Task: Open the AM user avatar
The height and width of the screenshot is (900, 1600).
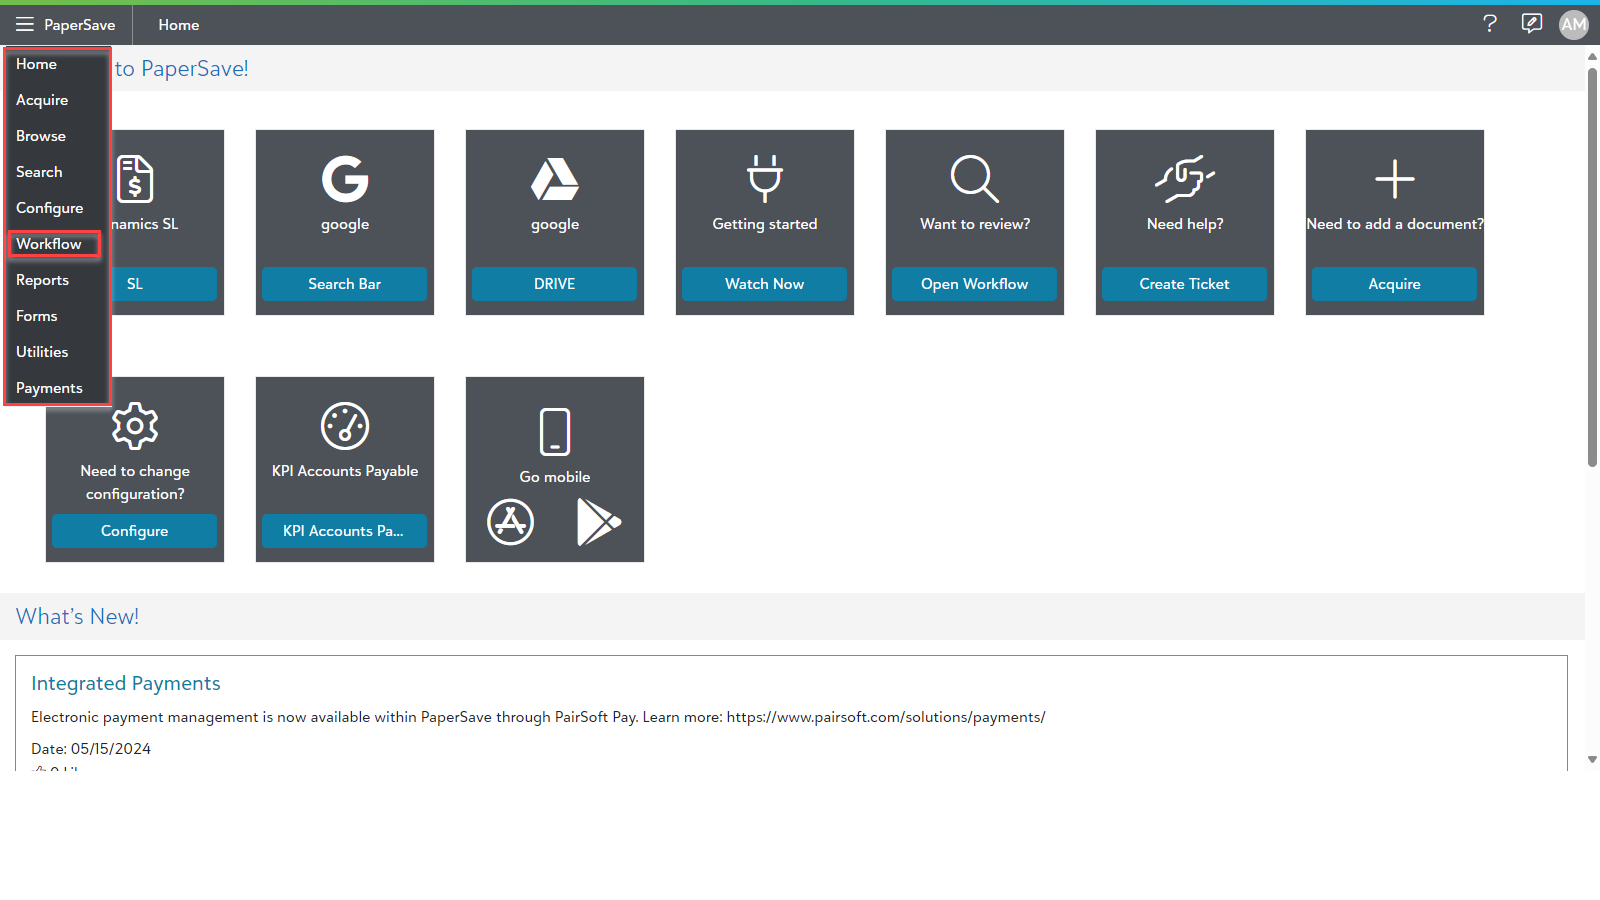Action: 1573,25
